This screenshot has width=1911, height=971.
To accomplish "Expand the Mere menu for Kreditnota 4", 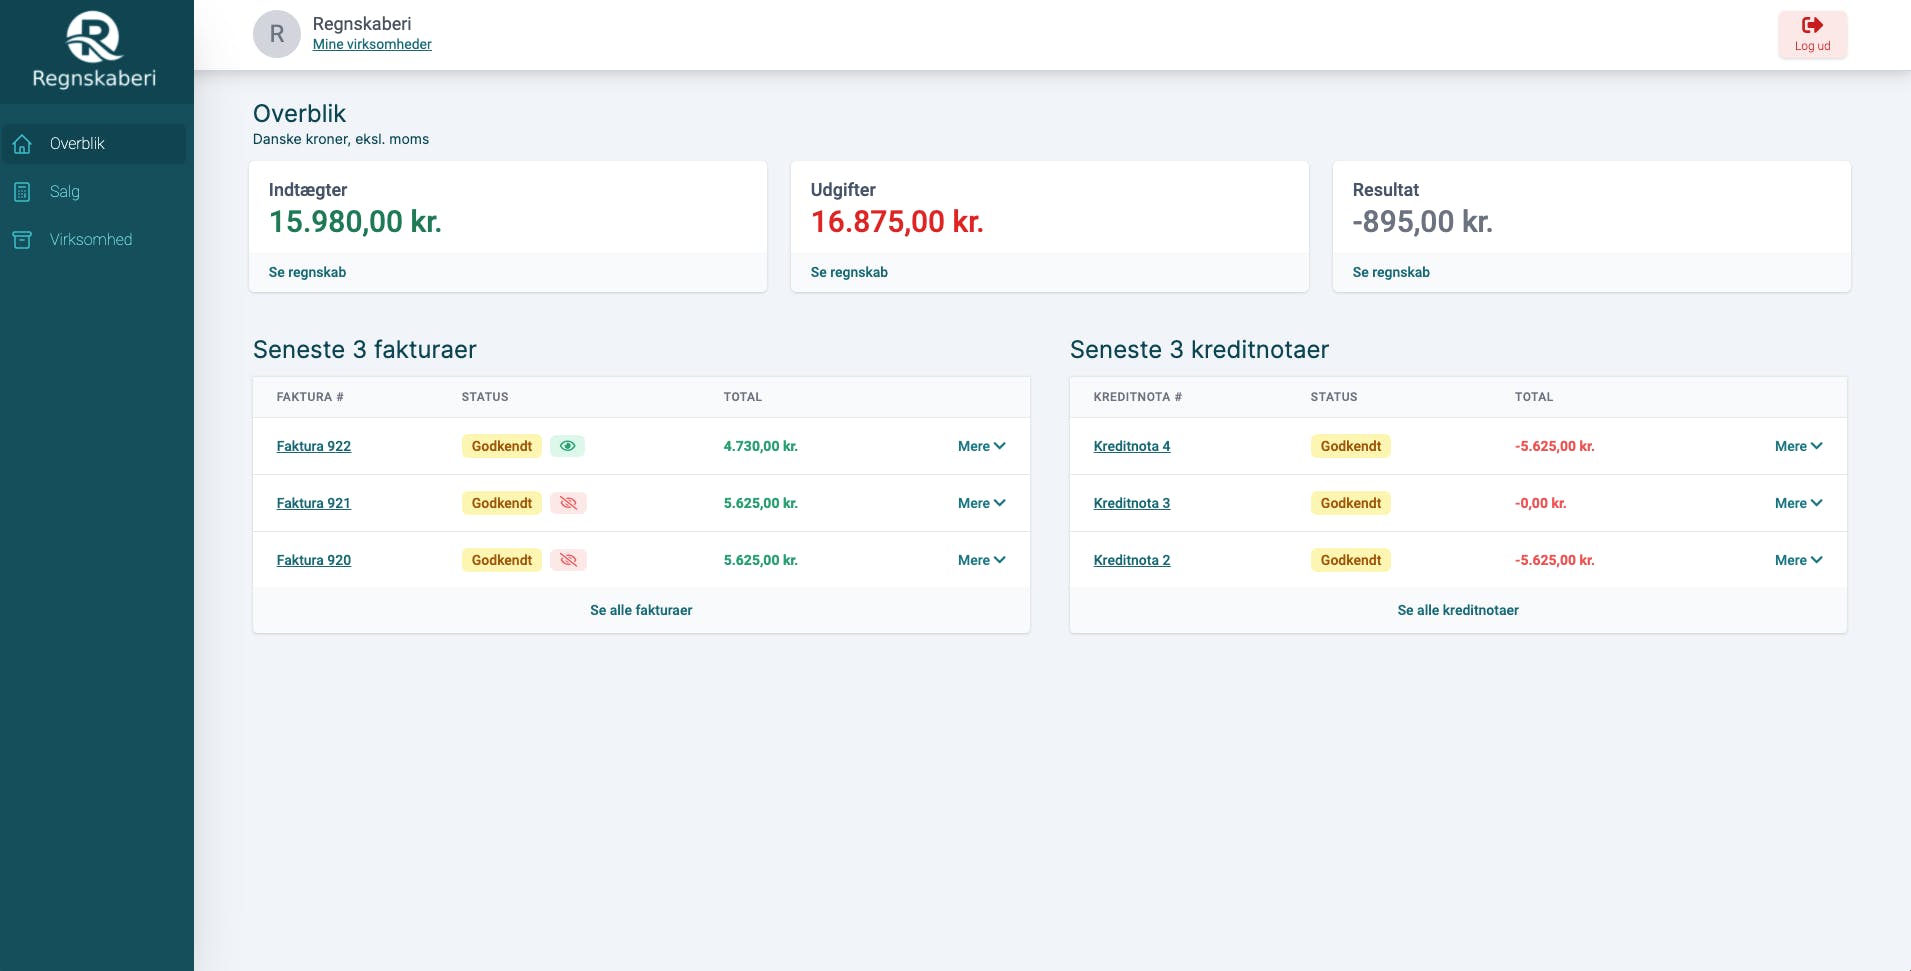I will [x=1798, y=446].
